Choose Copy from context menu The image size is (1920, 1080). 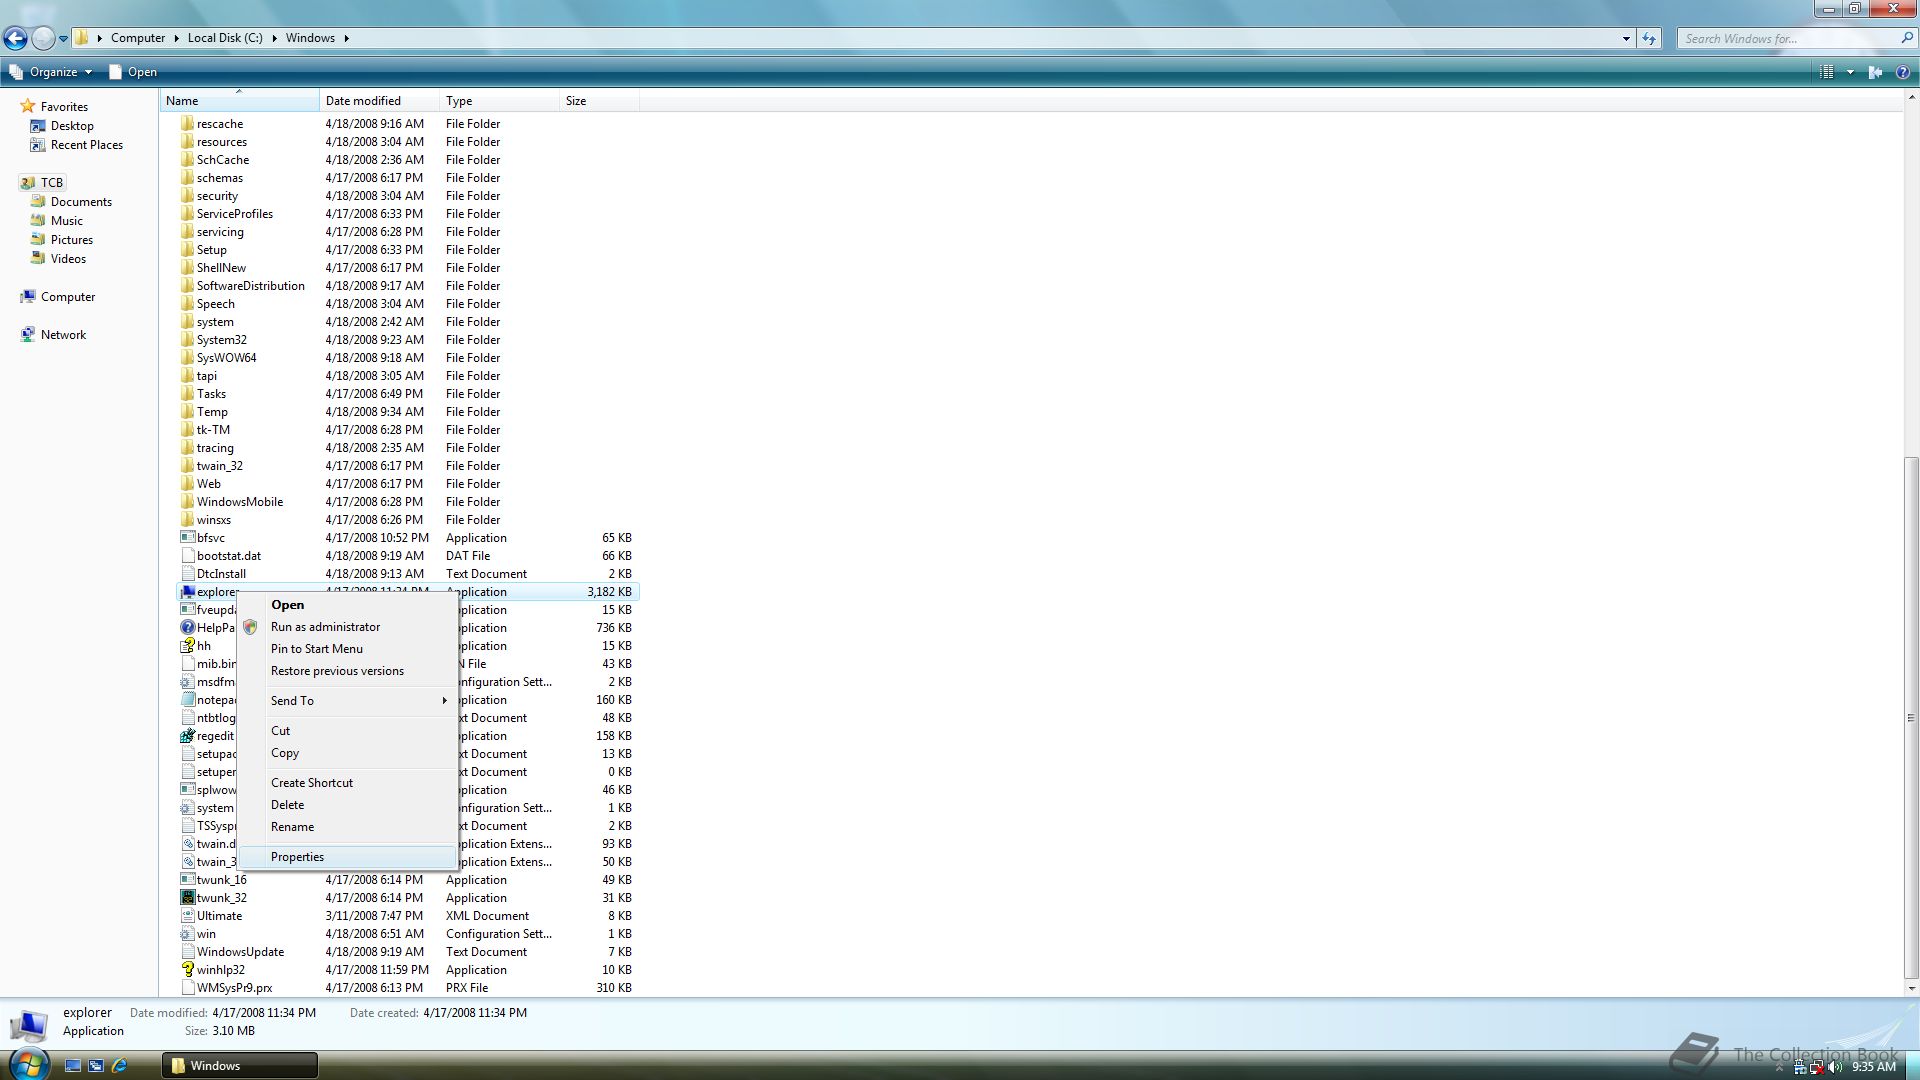point(348,753)
